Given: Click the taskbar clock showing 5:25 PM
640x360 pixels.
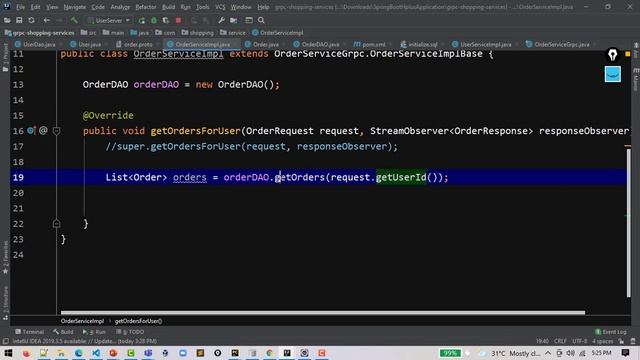Looking at the screenshot, I should pos(601,353).
